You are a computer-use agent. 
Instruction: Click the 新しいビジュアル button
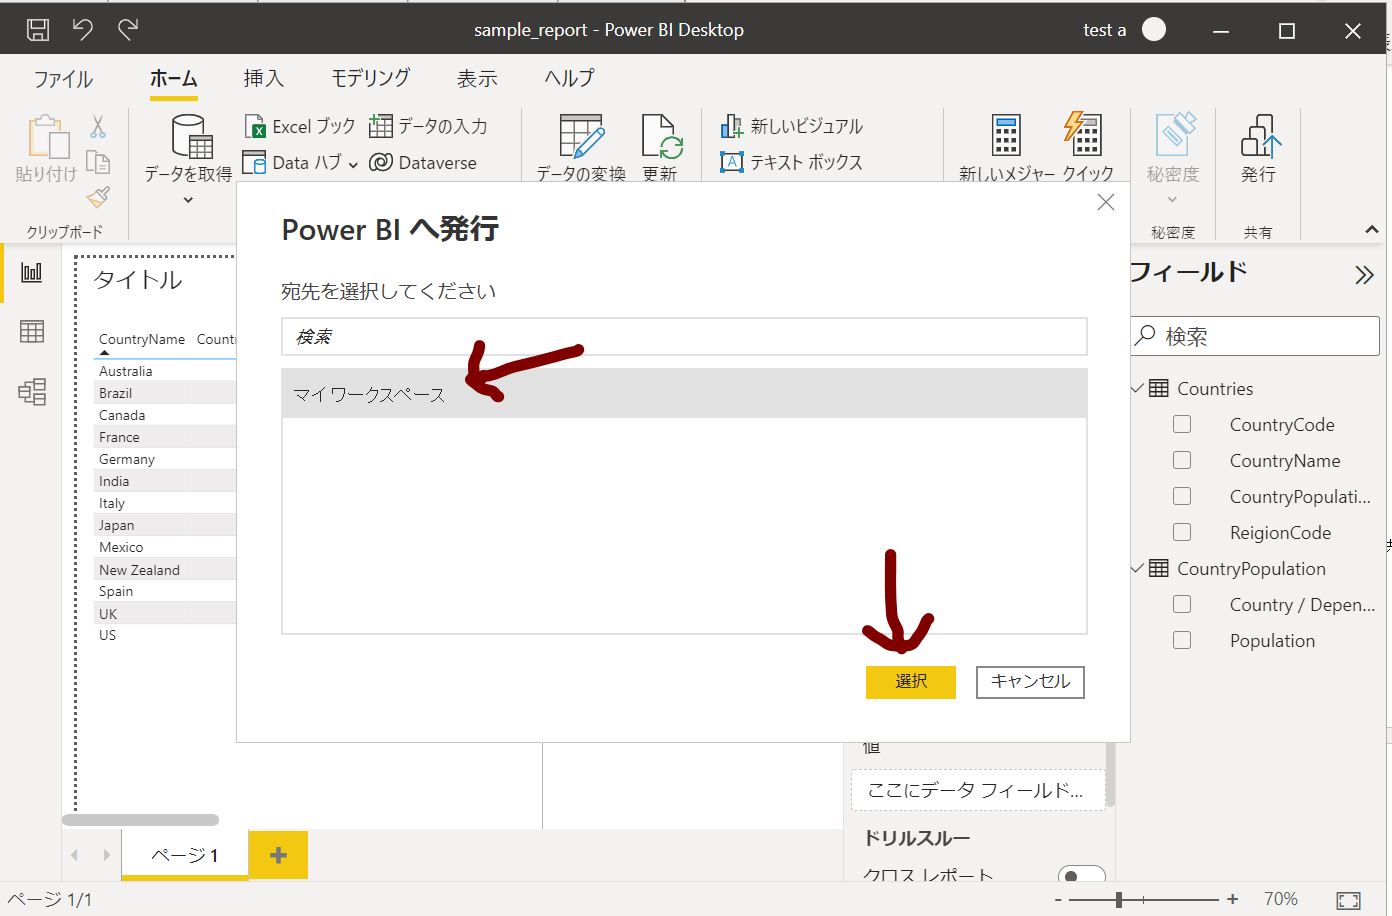(791, 126)
